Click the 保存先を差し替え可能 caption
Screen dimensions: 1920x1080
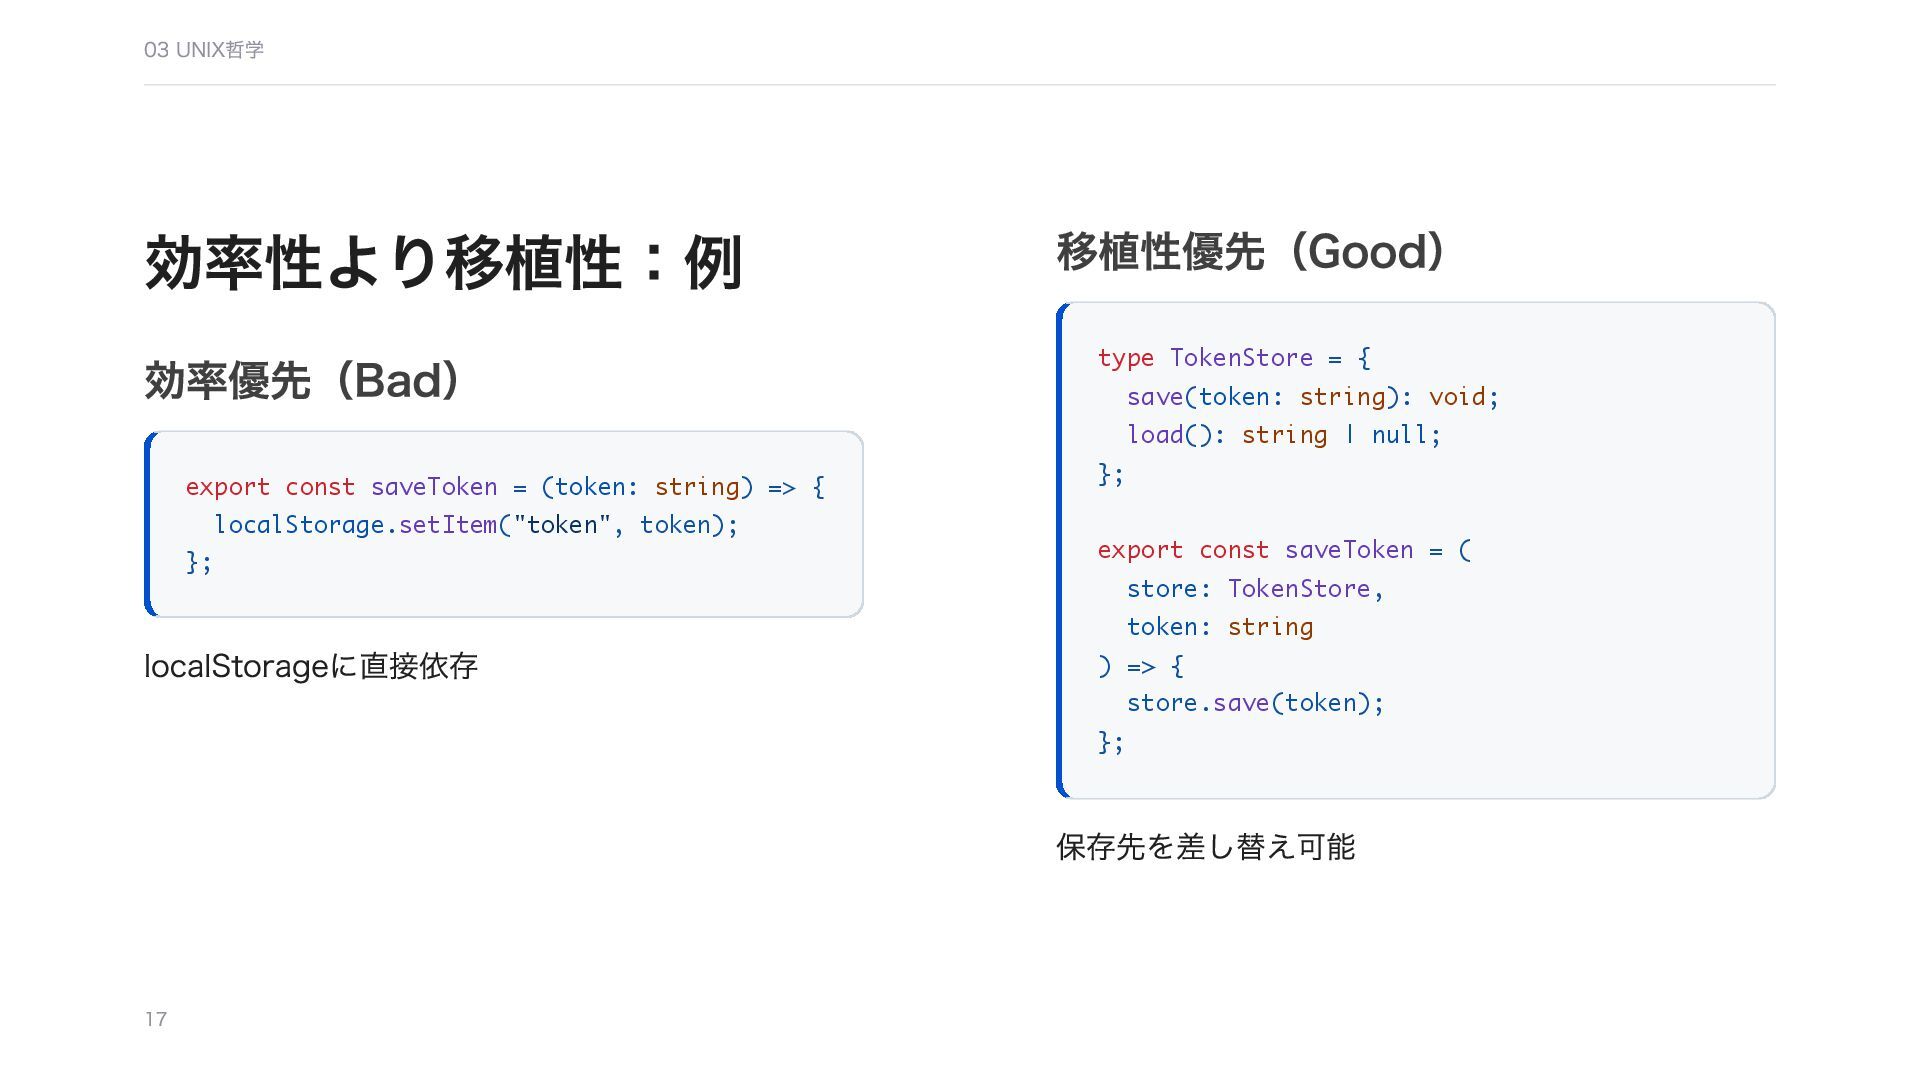1205,847
